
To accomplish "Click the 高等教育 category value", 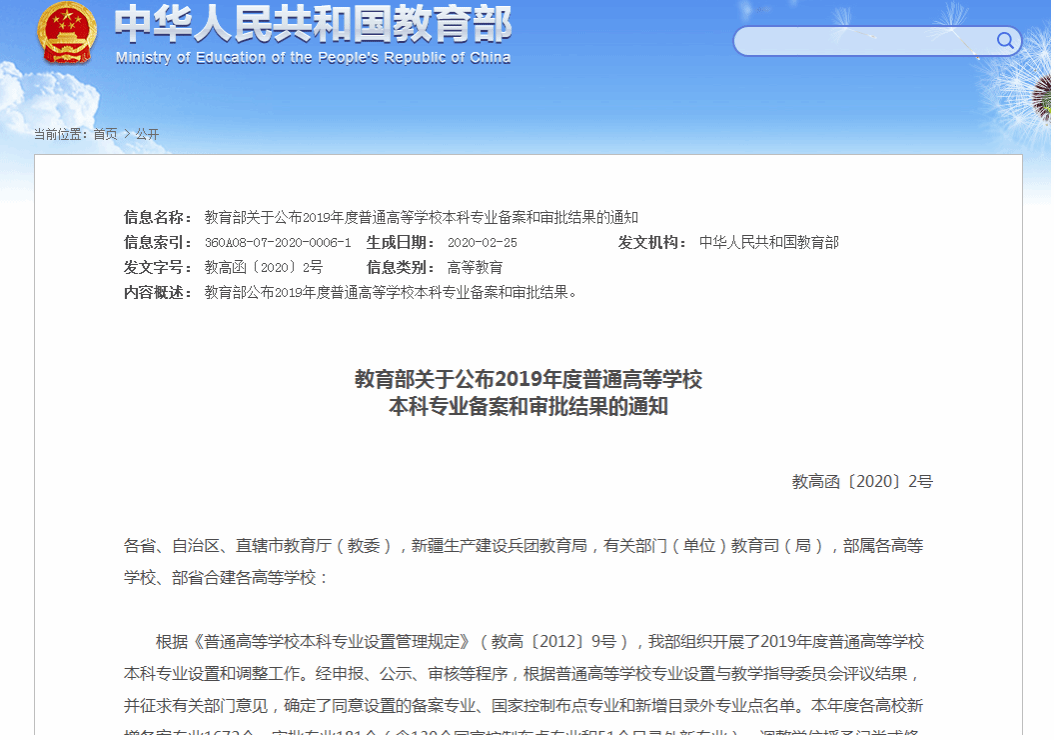I will (x=475, y=268).
